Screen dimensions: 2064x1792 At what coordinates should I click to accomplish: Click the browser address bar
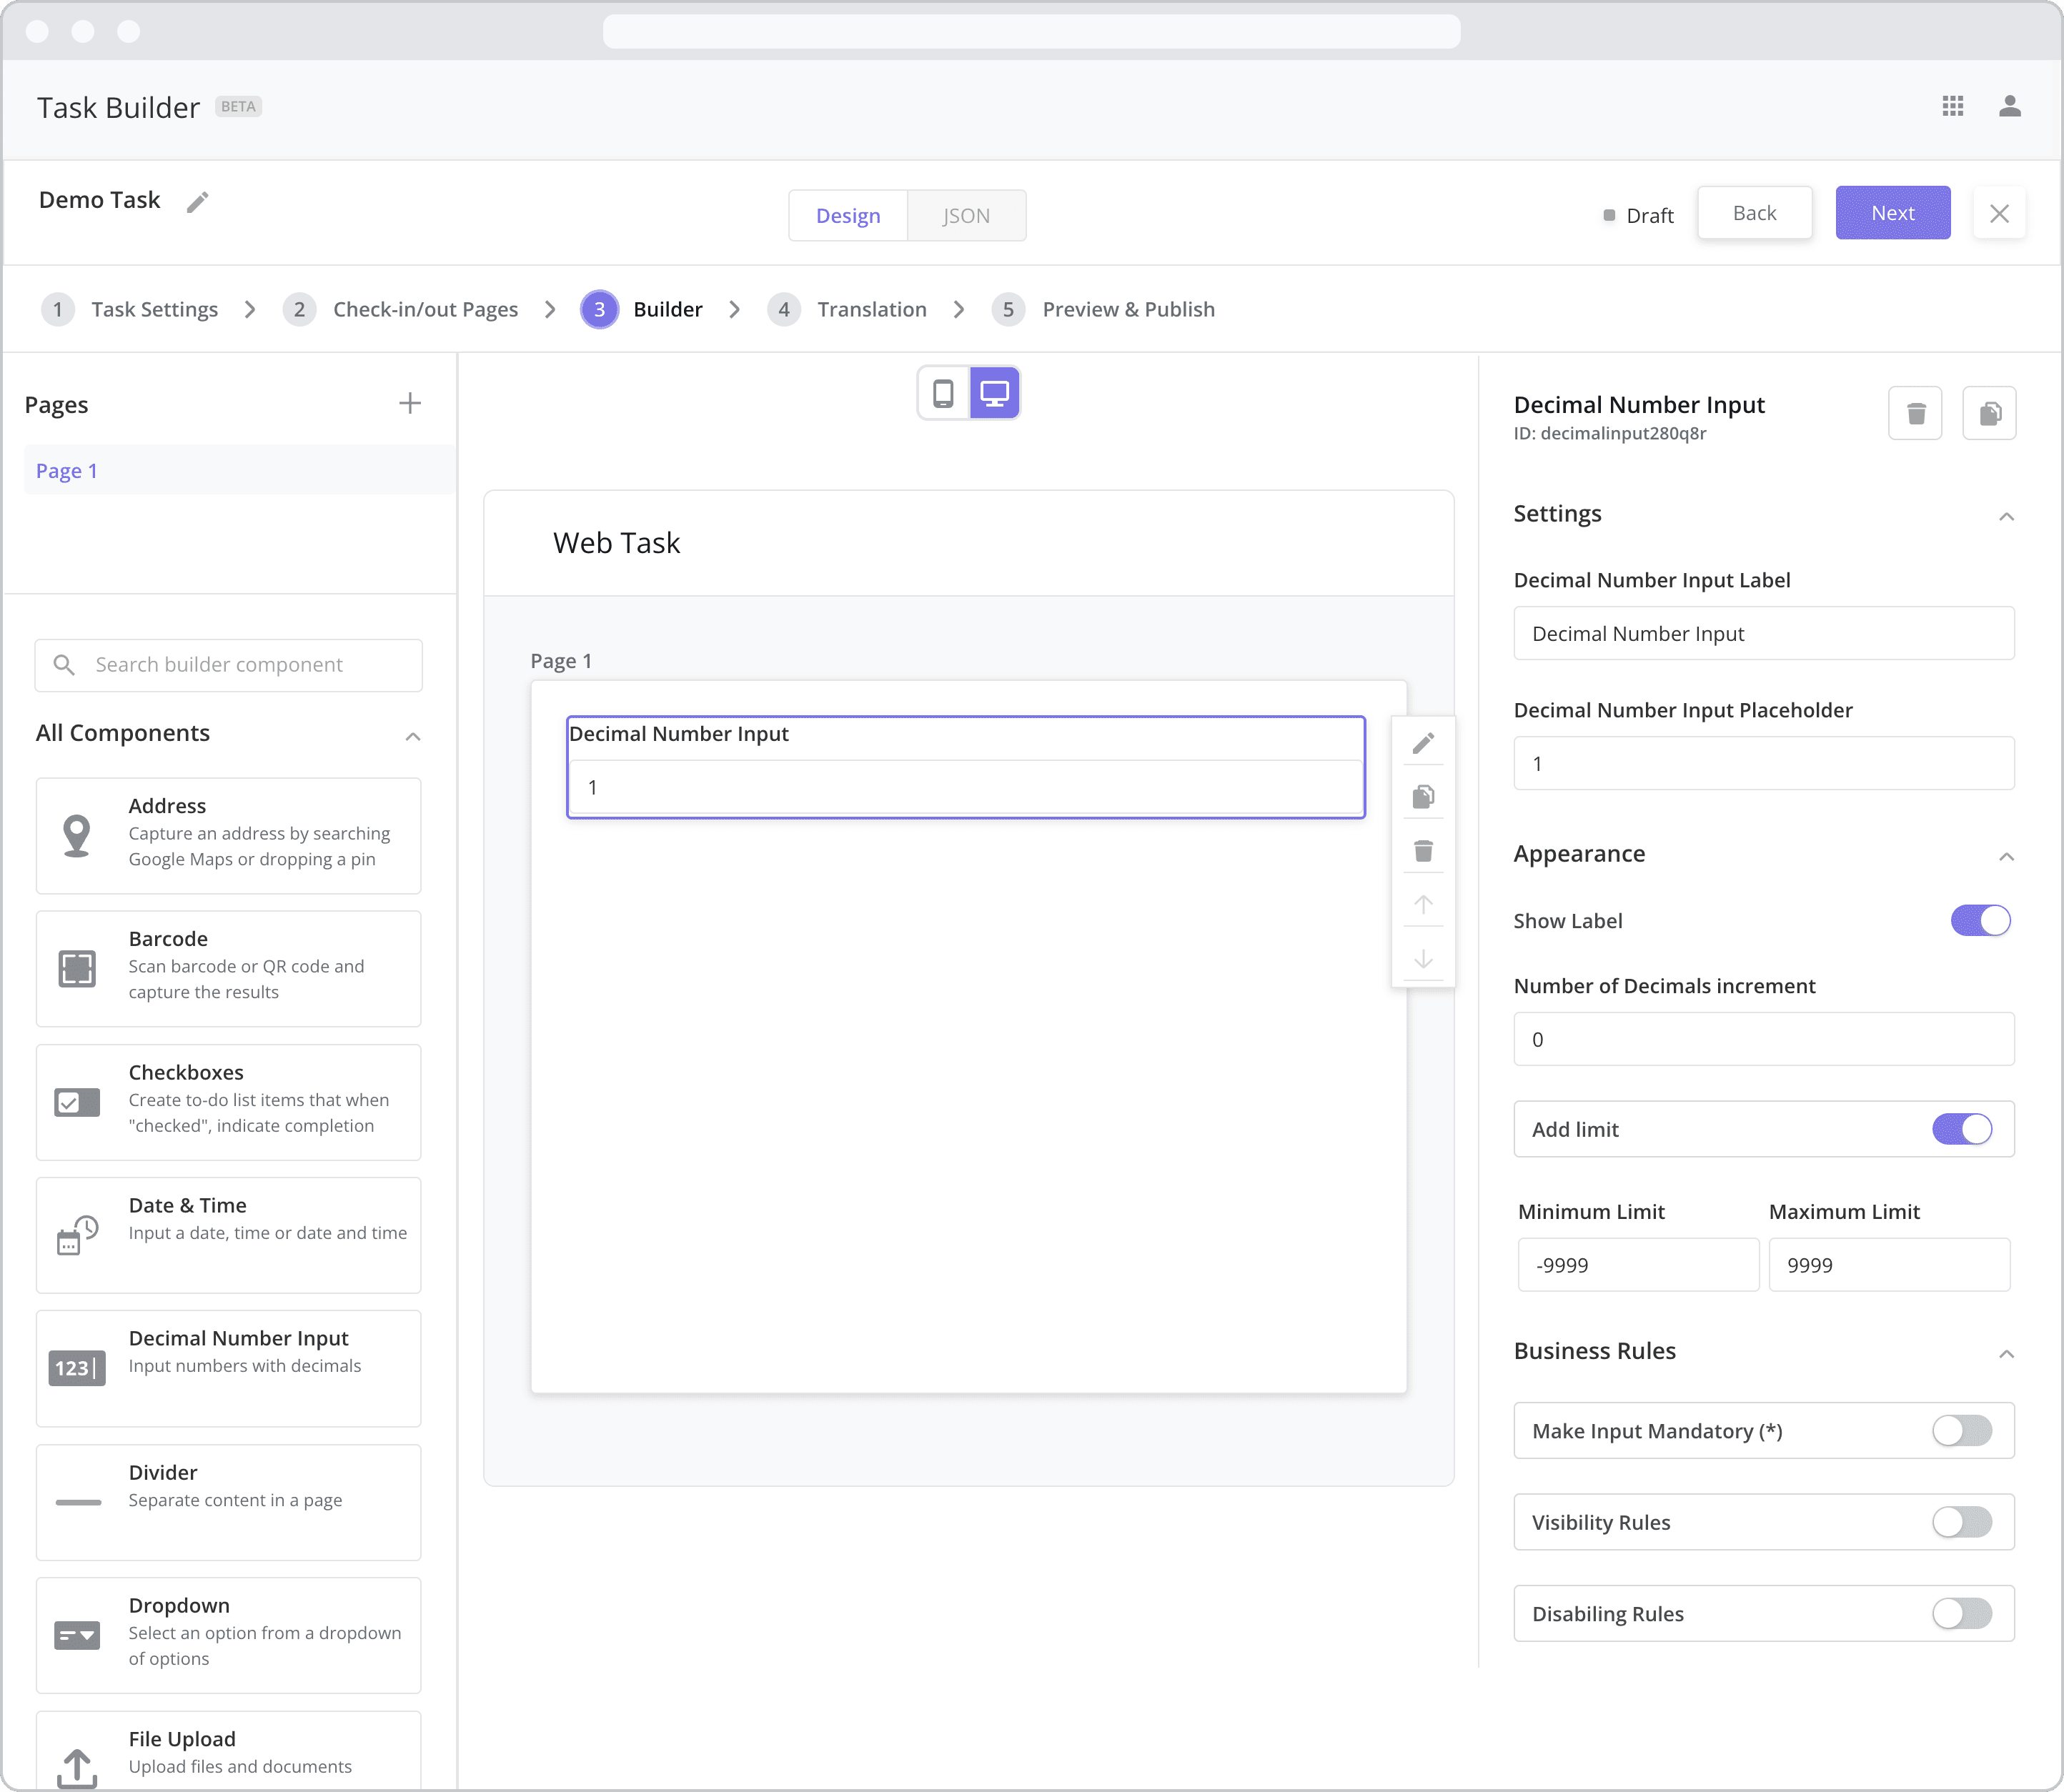tap(1031, 31)
